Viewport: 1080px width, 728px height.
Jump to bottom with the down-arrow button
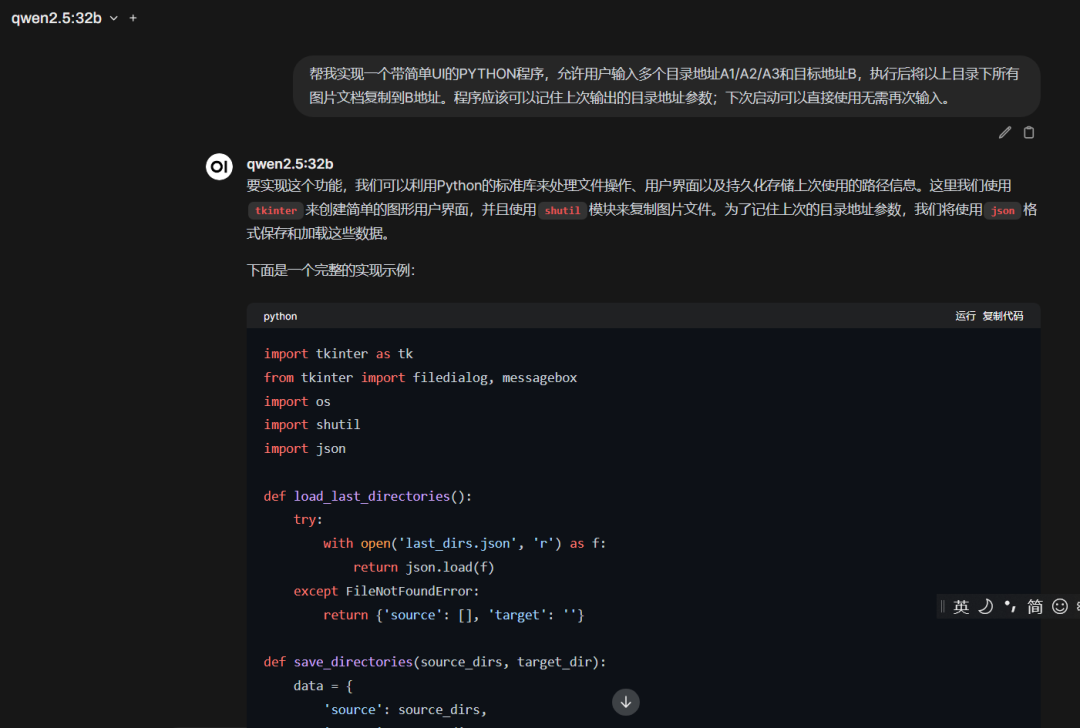626,702
